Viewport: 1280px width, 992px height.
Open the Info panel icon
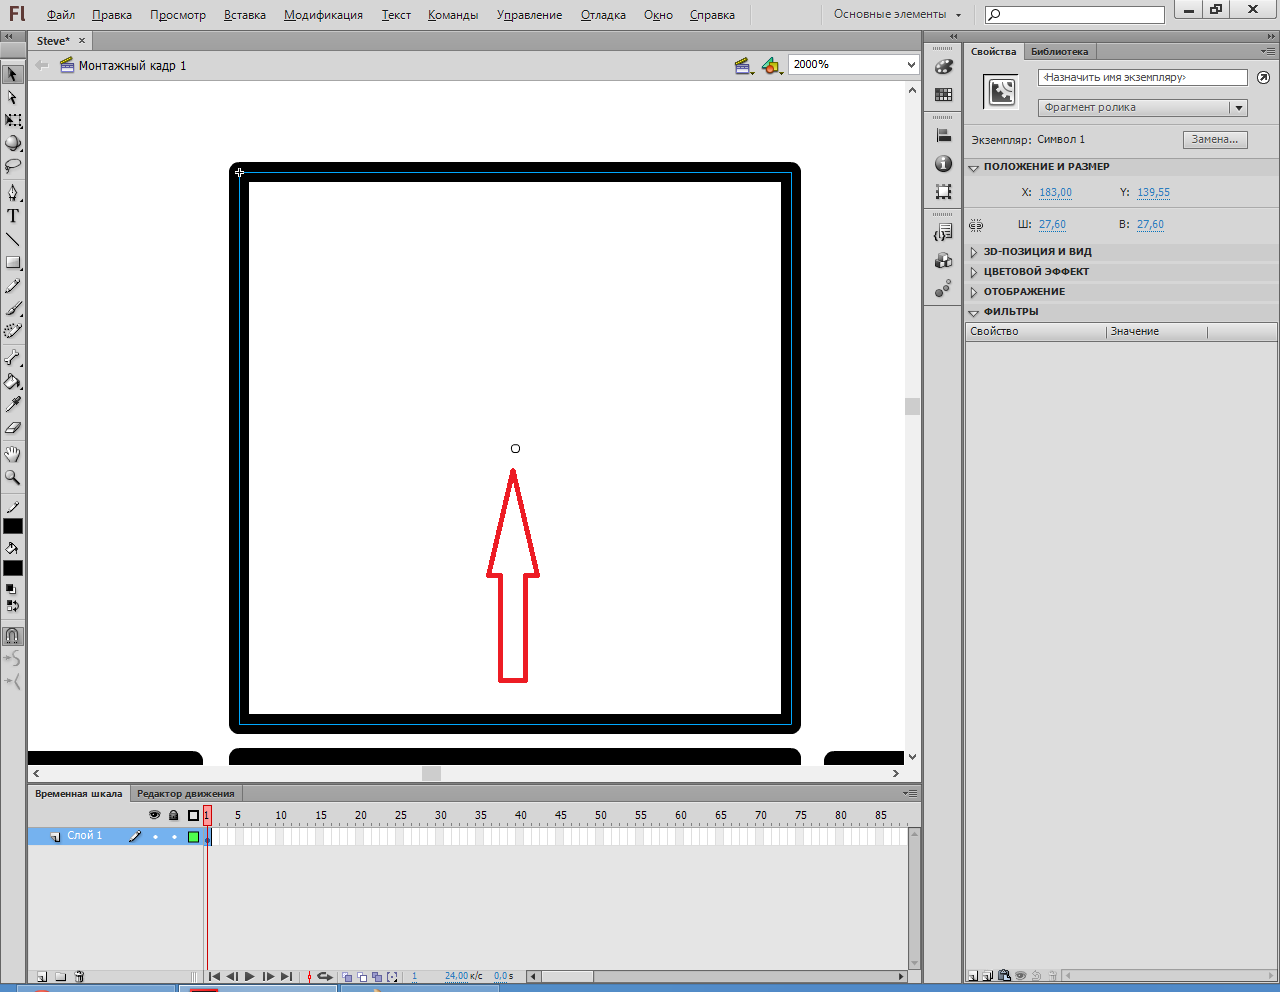[x=943, y=164]
